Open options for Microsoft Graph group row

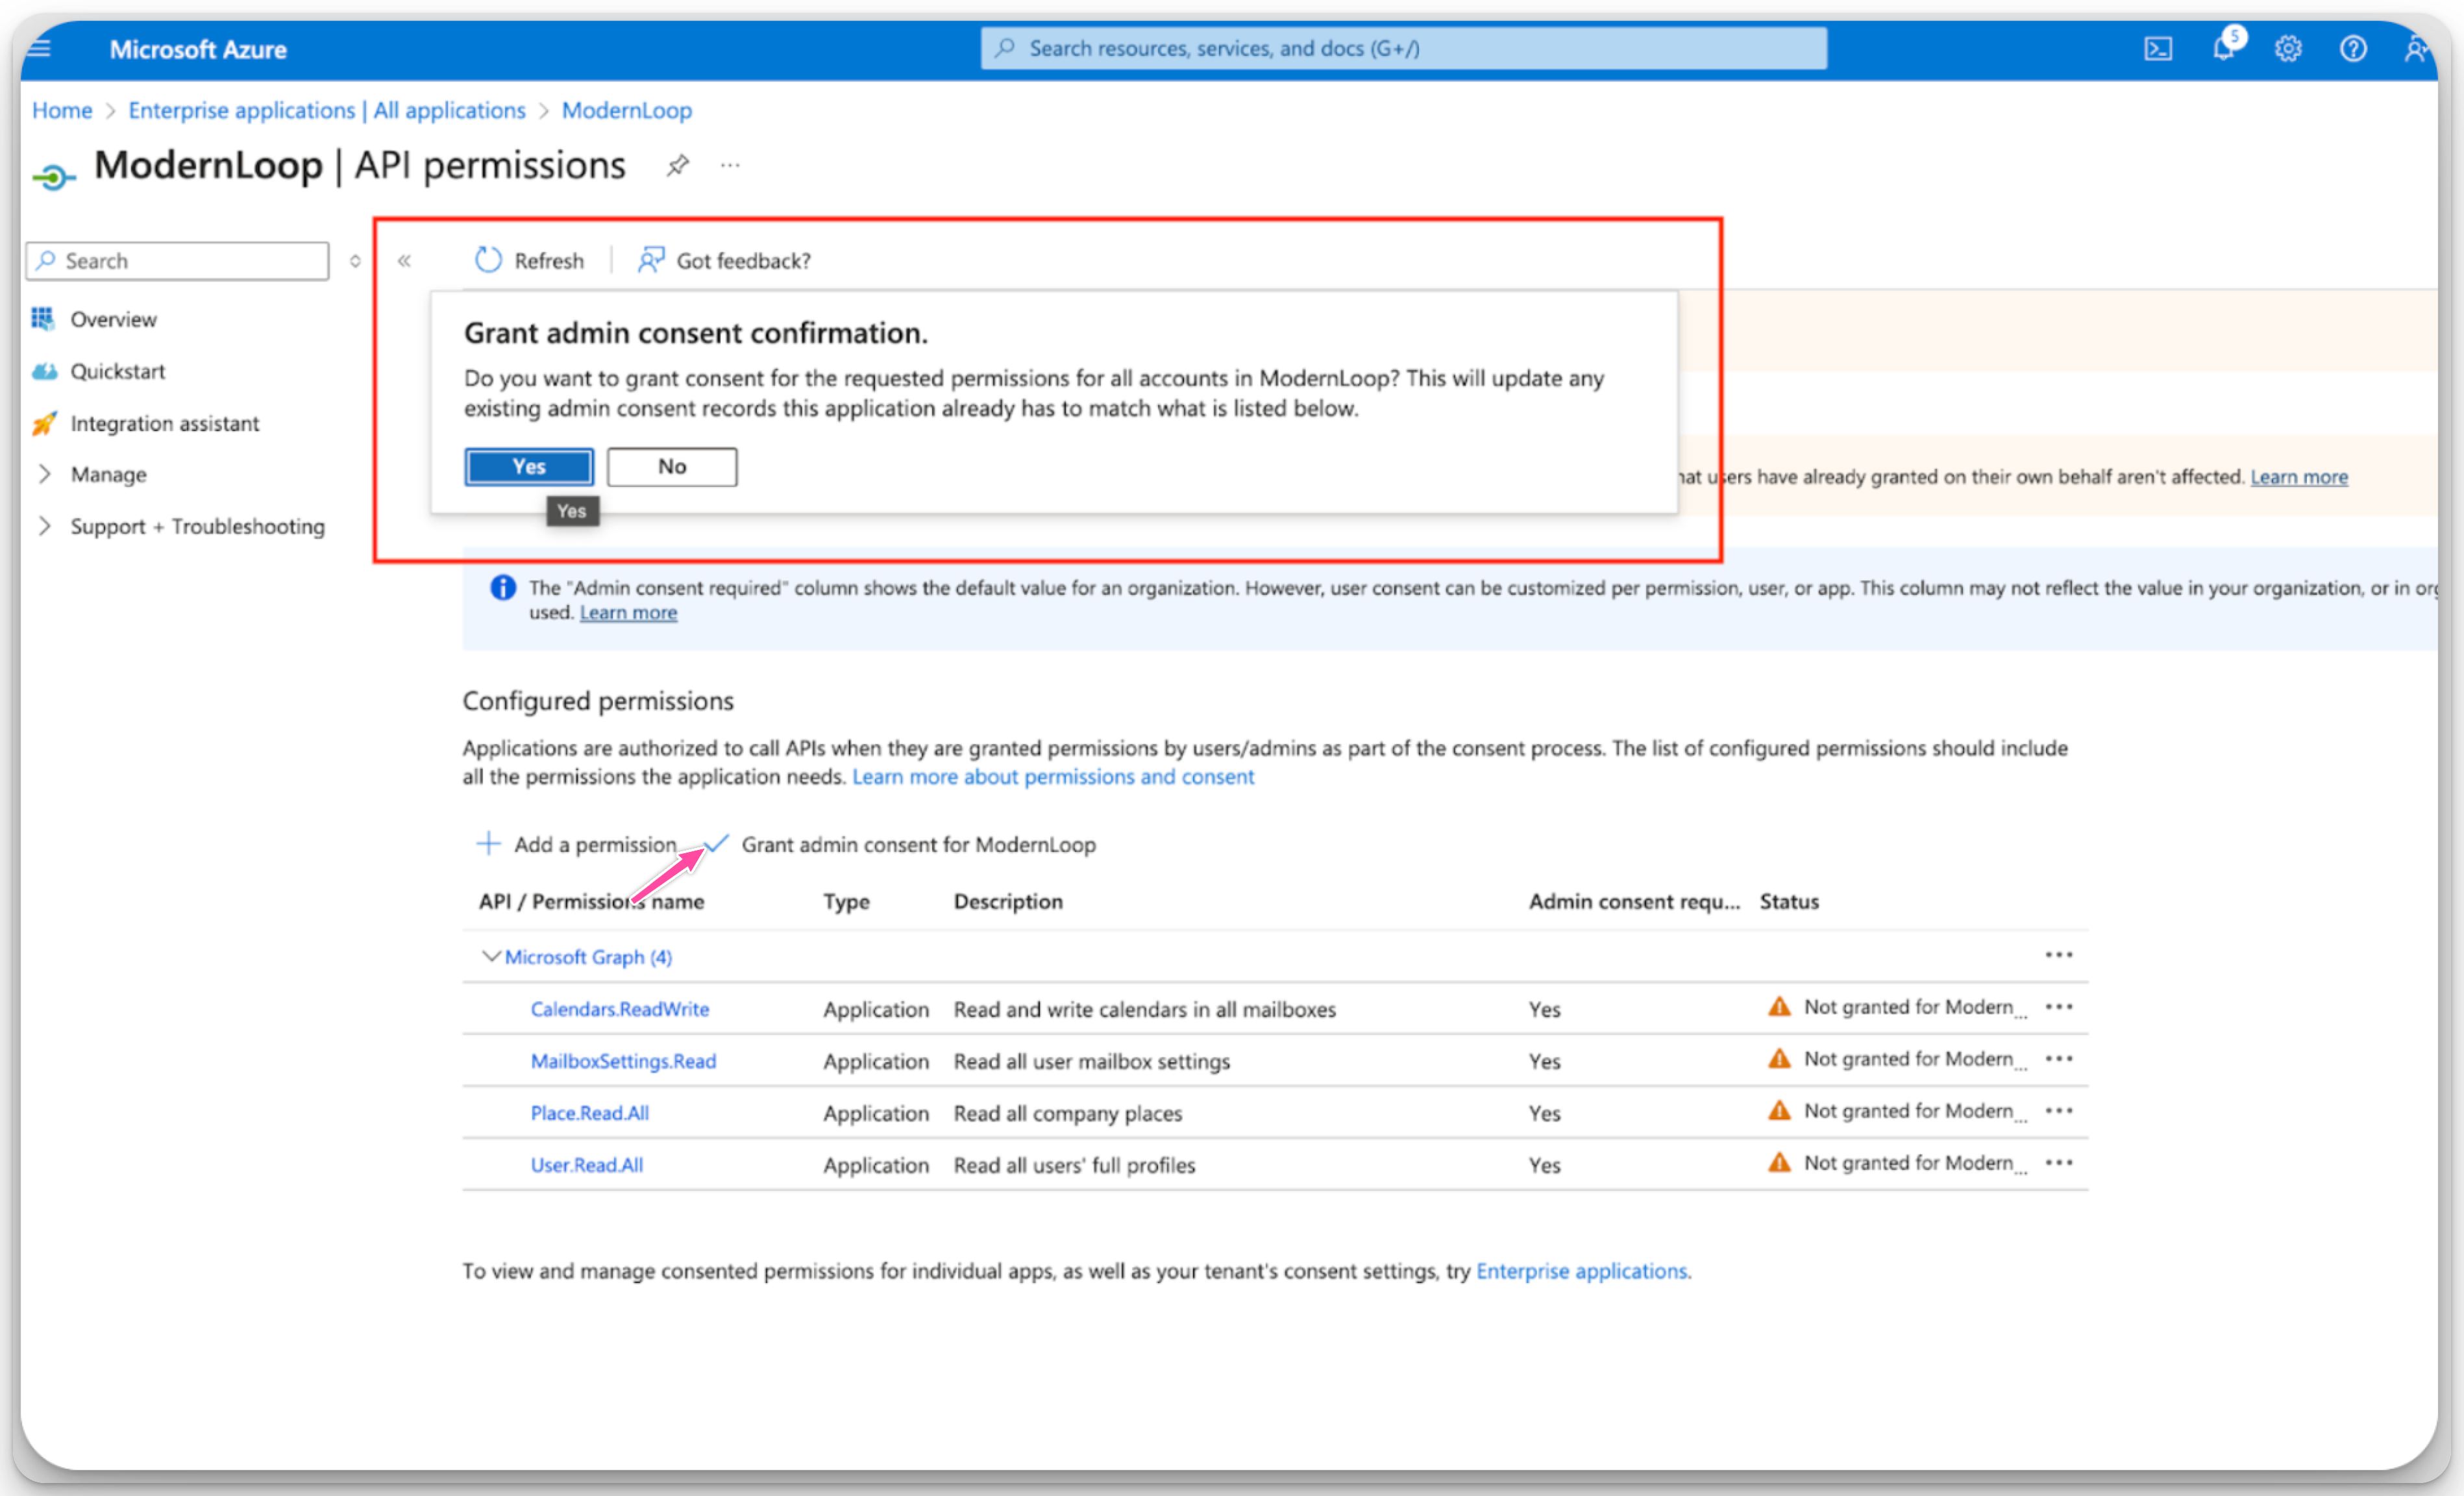pos(2059,955)
